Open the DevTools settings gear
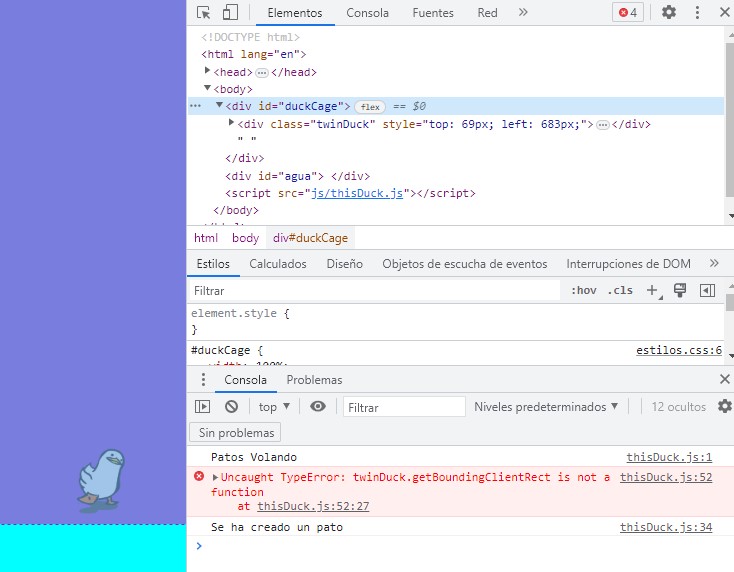734x572 pixels. coord(668,12)
